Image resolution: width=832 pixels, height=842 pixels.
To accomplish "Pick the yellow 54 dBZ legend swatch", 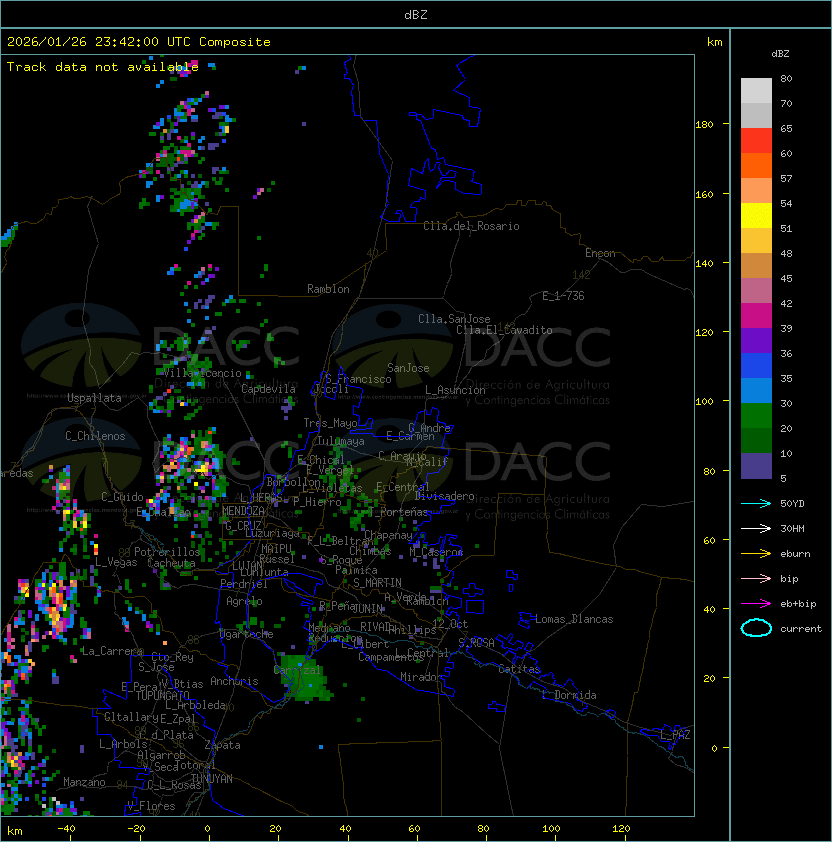I will coord(756,216).
